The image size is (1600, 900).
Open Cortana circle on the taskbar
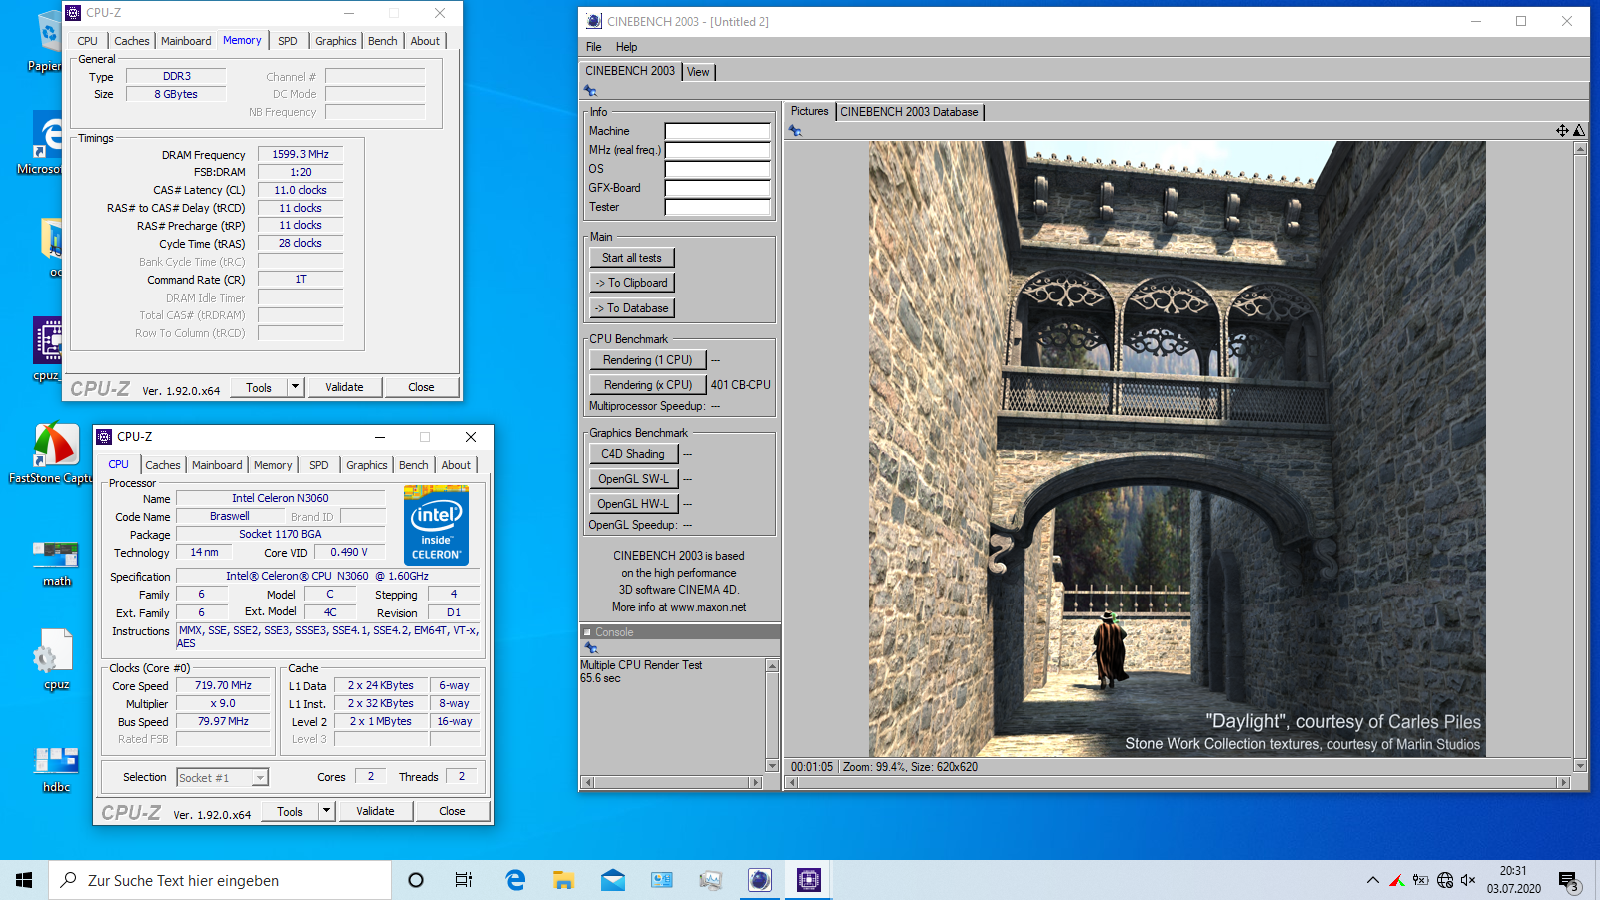click(416, 880)
